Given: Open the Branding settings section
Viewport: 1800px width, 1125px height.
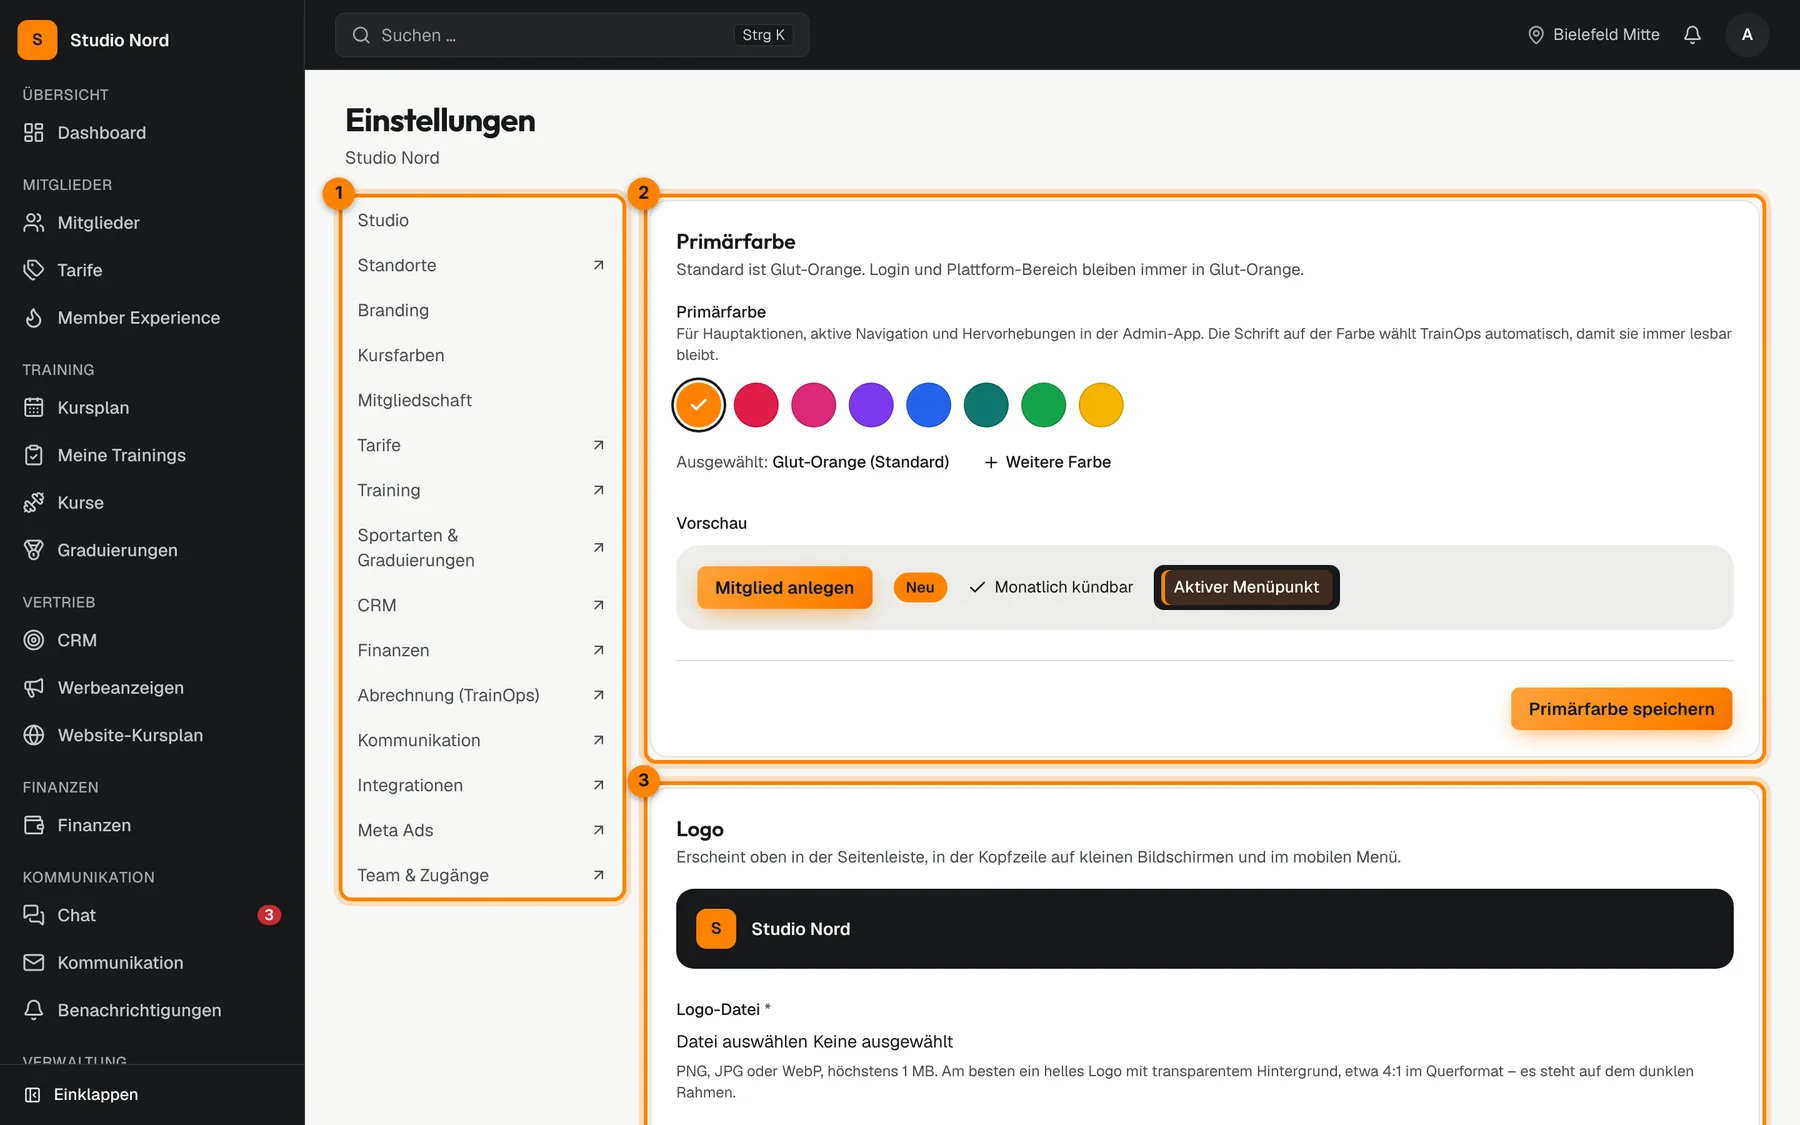Looking at the screenshot, I should [482, 310].
